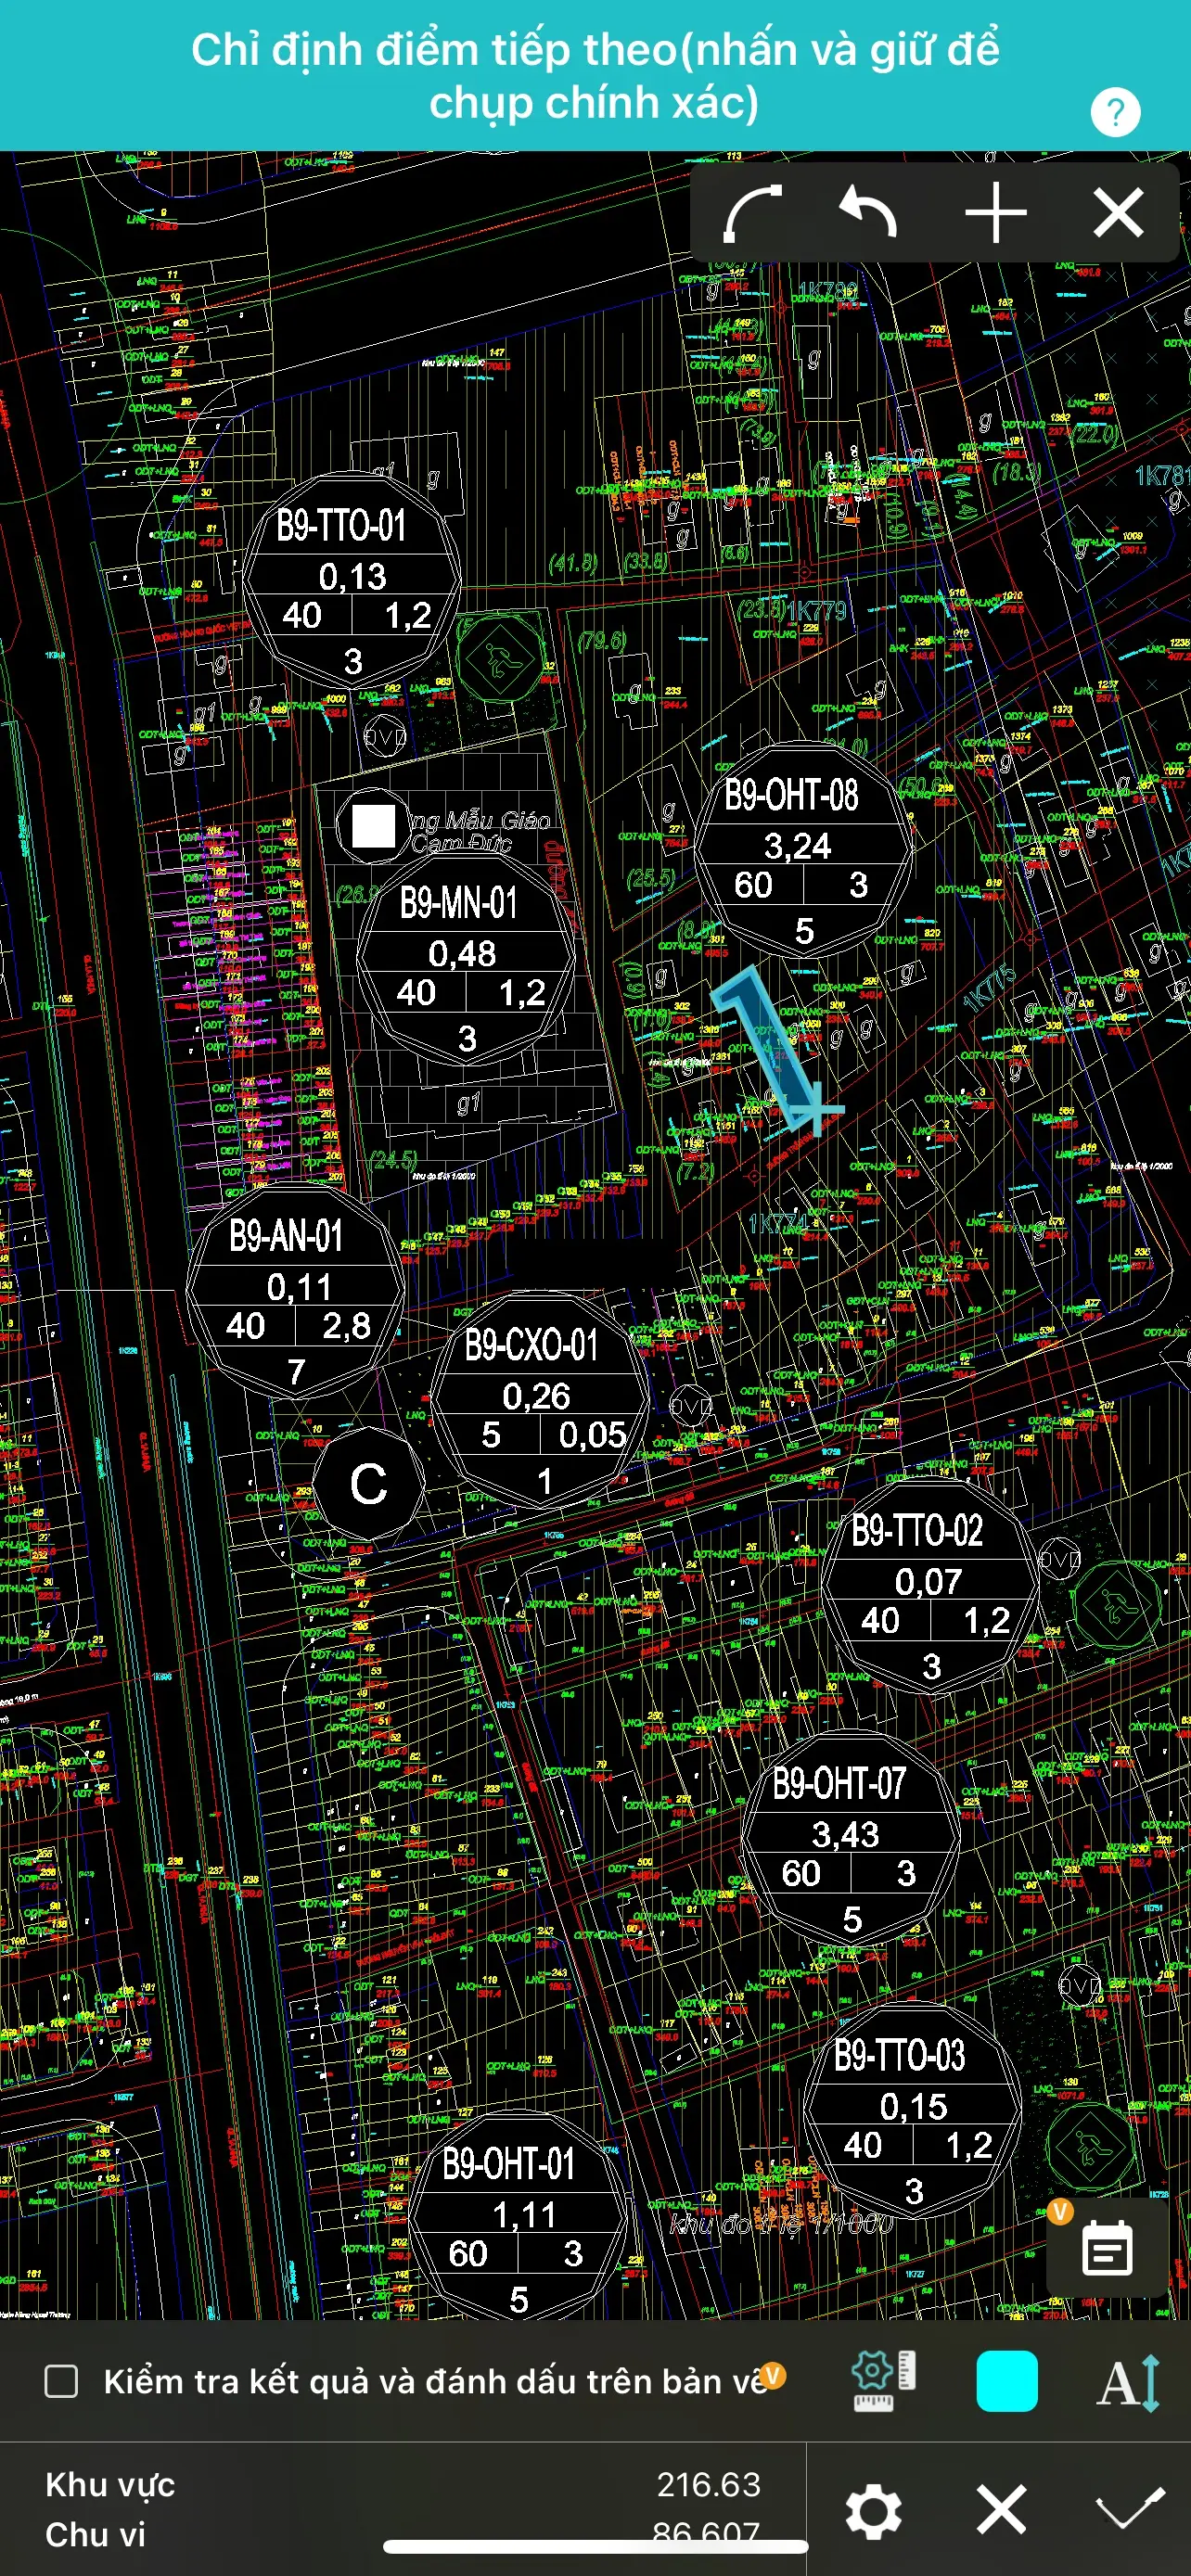Open the measurement records list icon
The width and height of the screenshot is (1191, 2576).
tap(1107, 2249)
